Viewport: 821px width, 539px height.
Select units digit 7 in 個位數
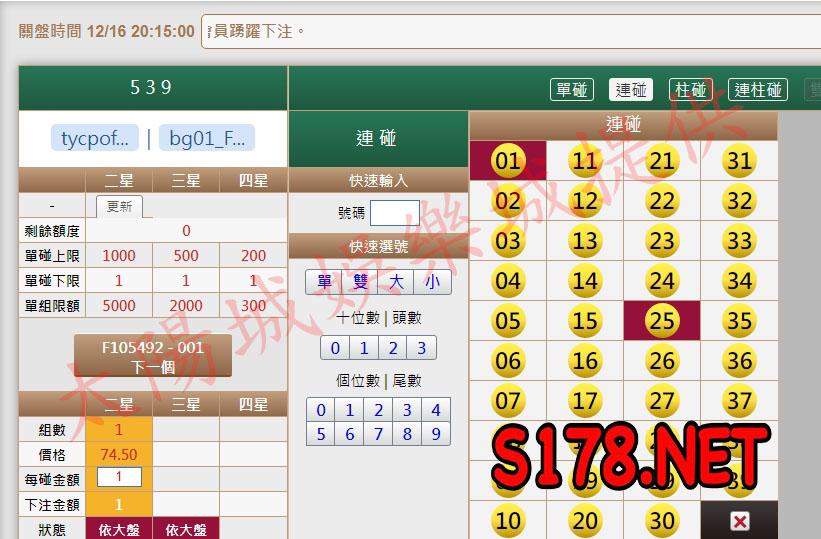(x=378, y=434)
